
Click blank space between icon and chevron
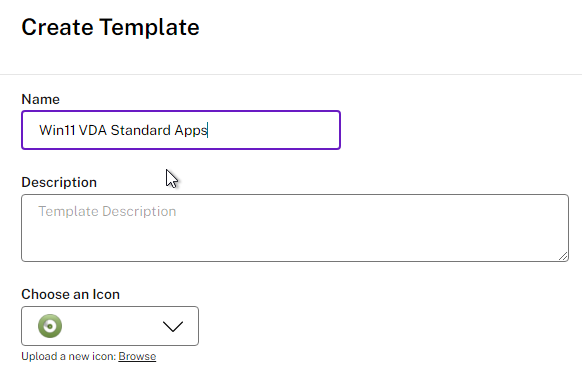click(111, 326)
